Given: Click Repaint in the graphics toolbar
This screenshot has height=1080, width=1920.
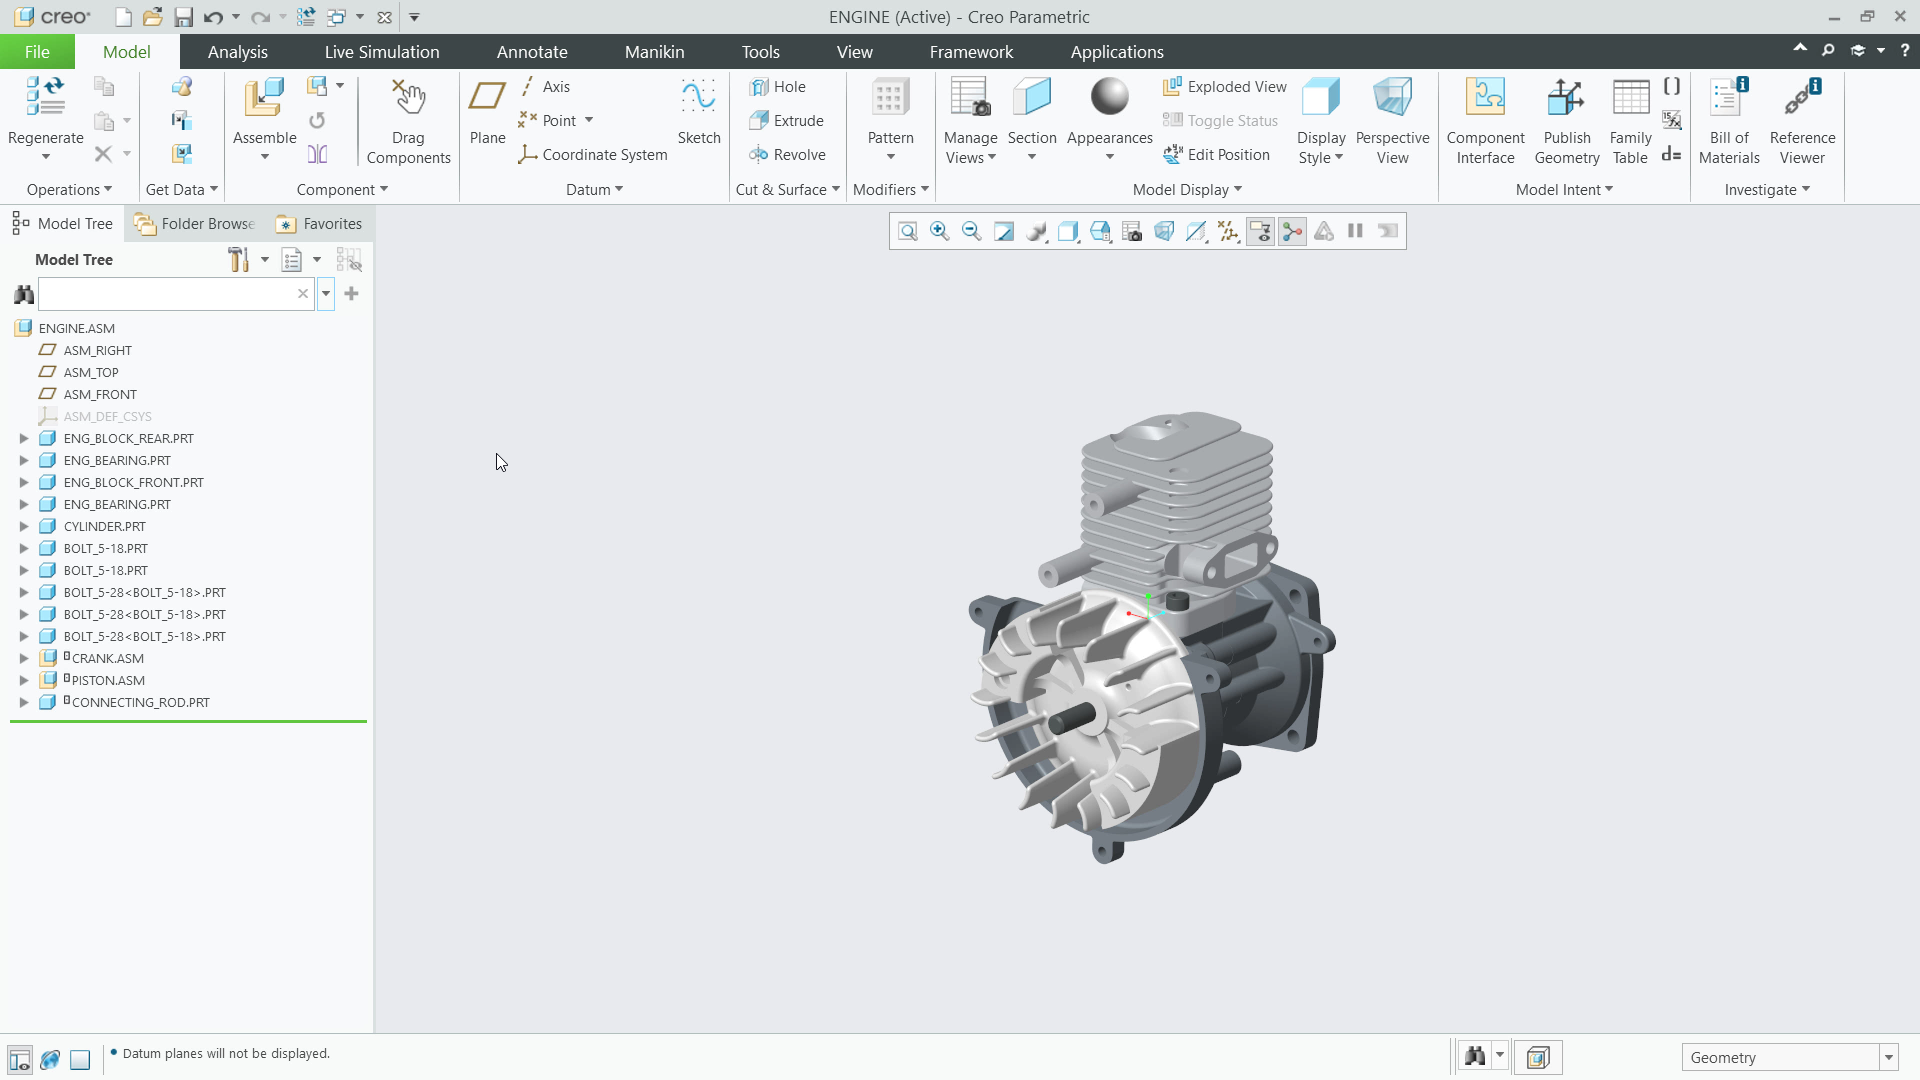Looking at the screenshot, I should click(x=1003, y=232).
